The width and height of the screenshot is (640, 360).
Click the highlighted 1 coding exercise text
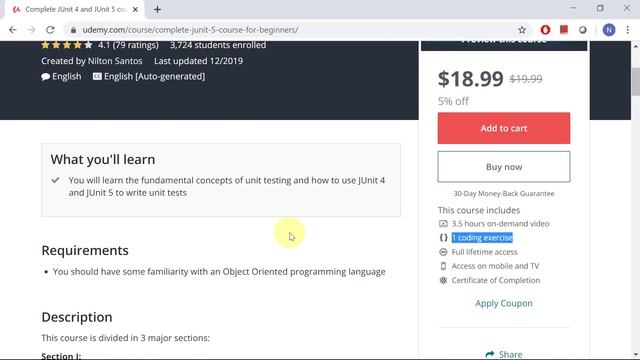pos(482,238)
